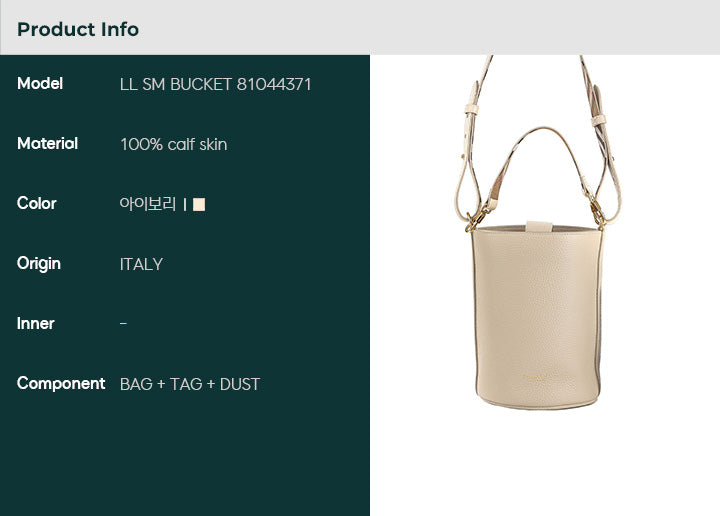Click the ivory color swatch square
This screenshot has width=720, height=516.
[199, 204]
